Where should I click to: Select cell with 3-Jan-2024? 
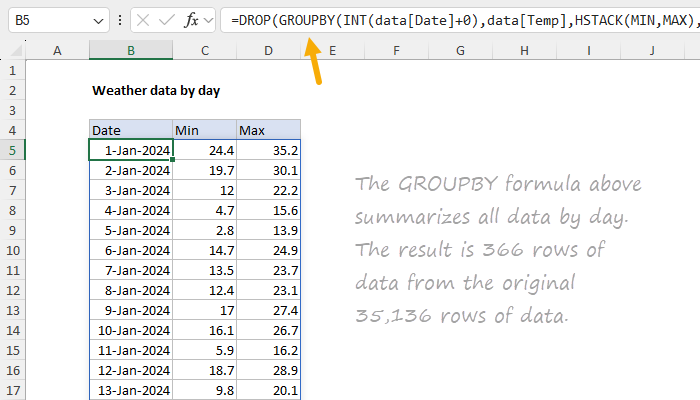[x=131, y=191]
